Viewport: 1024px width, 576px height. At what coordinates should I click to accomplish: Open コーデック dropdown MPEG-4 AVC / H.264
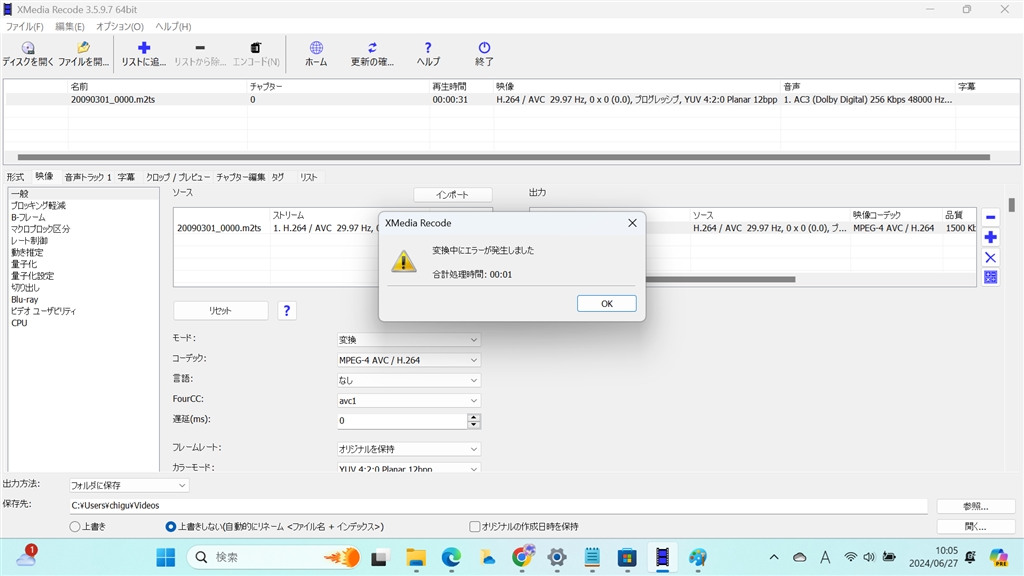409,360
